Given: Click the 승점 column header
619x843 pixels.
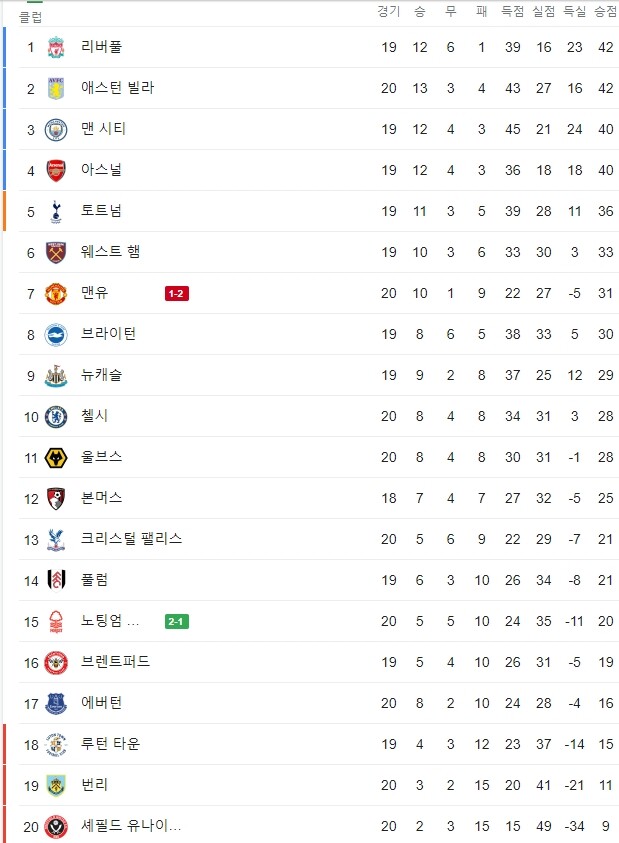Looking at the screenshot, I should 606,11.
